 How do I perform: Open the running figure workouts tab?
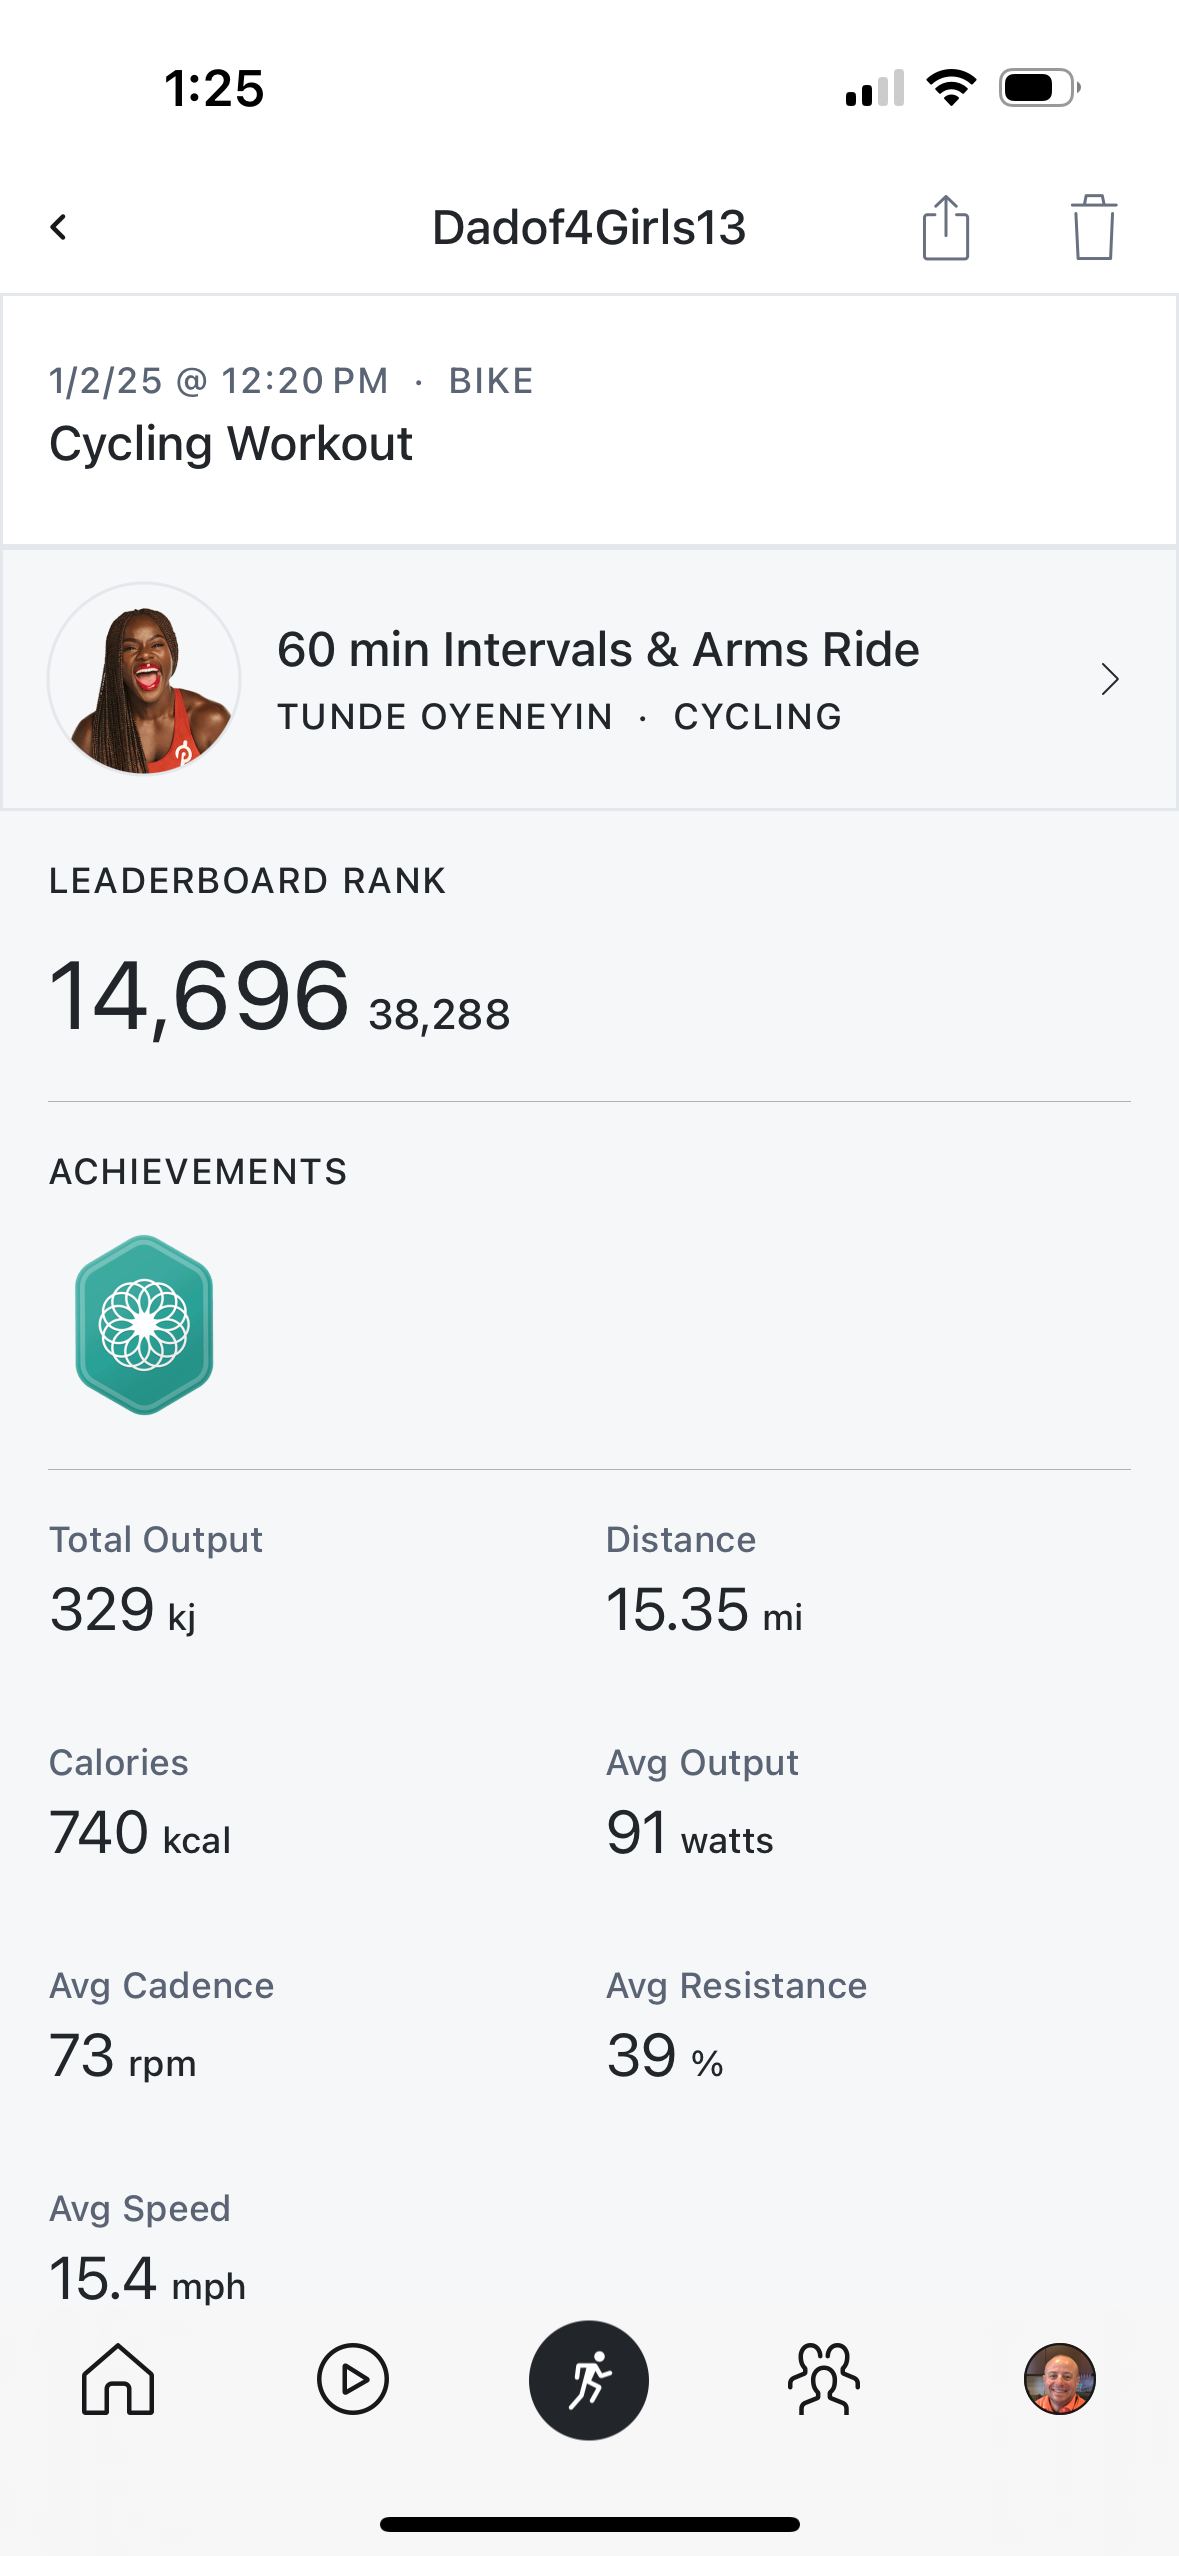click(x=589, y=2379)
